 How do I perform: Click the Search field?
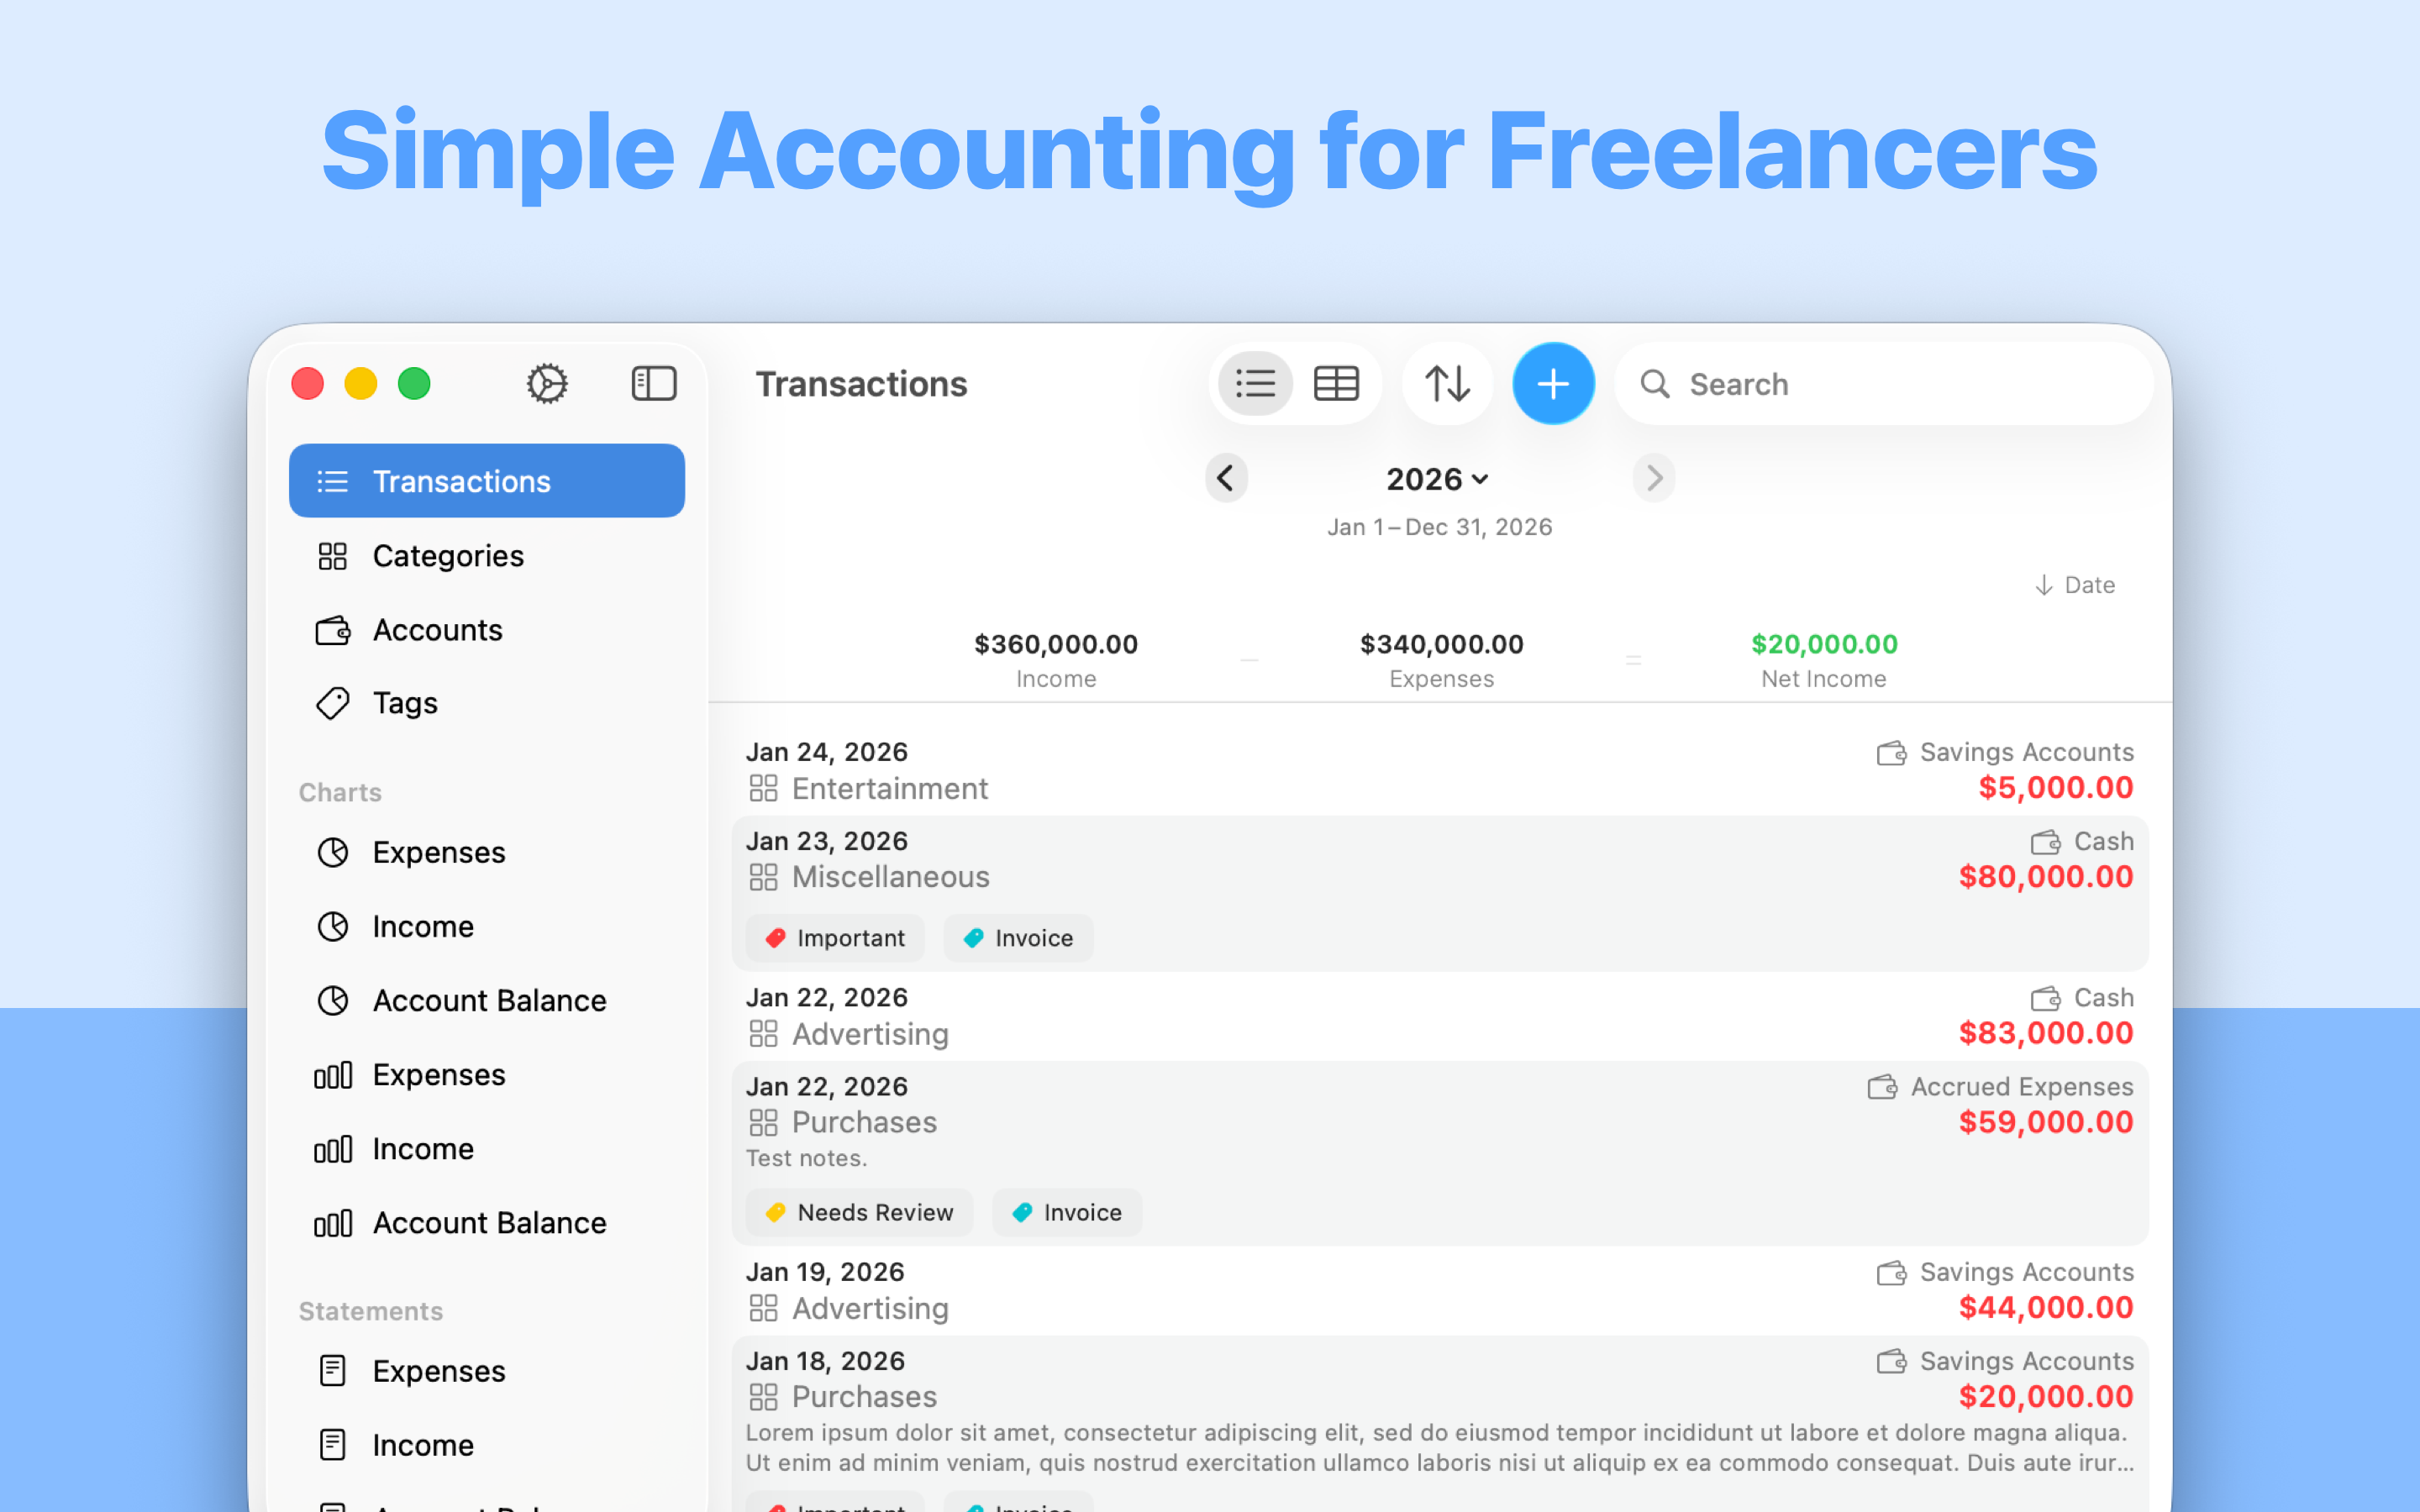1883,384
